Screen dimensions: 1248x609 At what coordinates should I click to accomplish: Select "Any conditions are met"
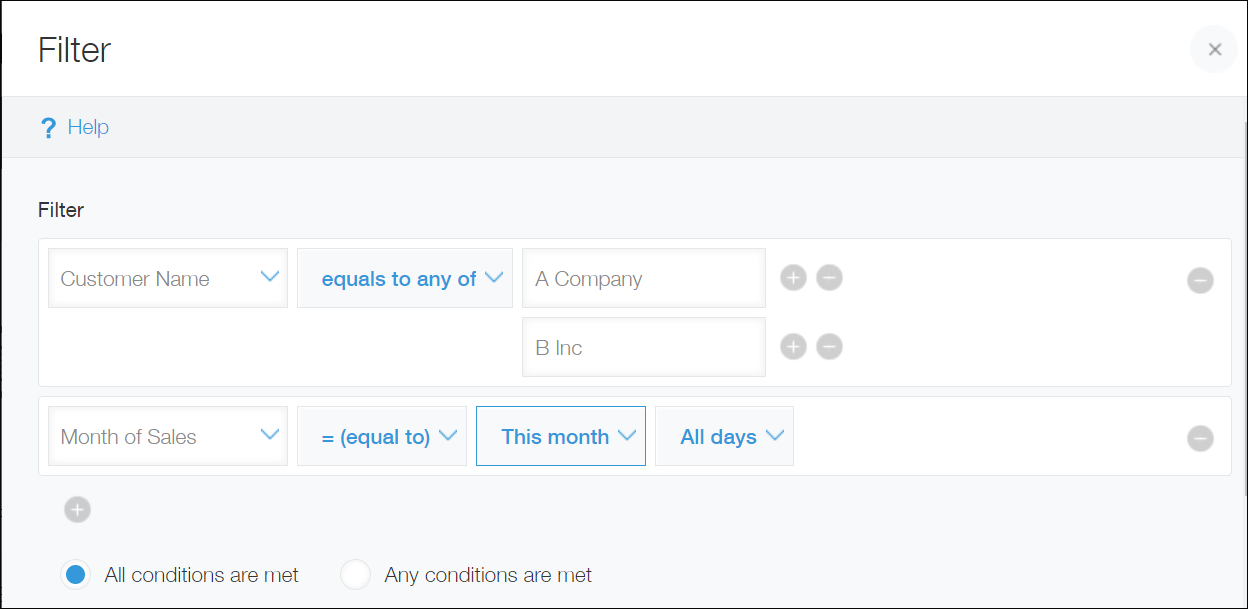tap(355, 574)
